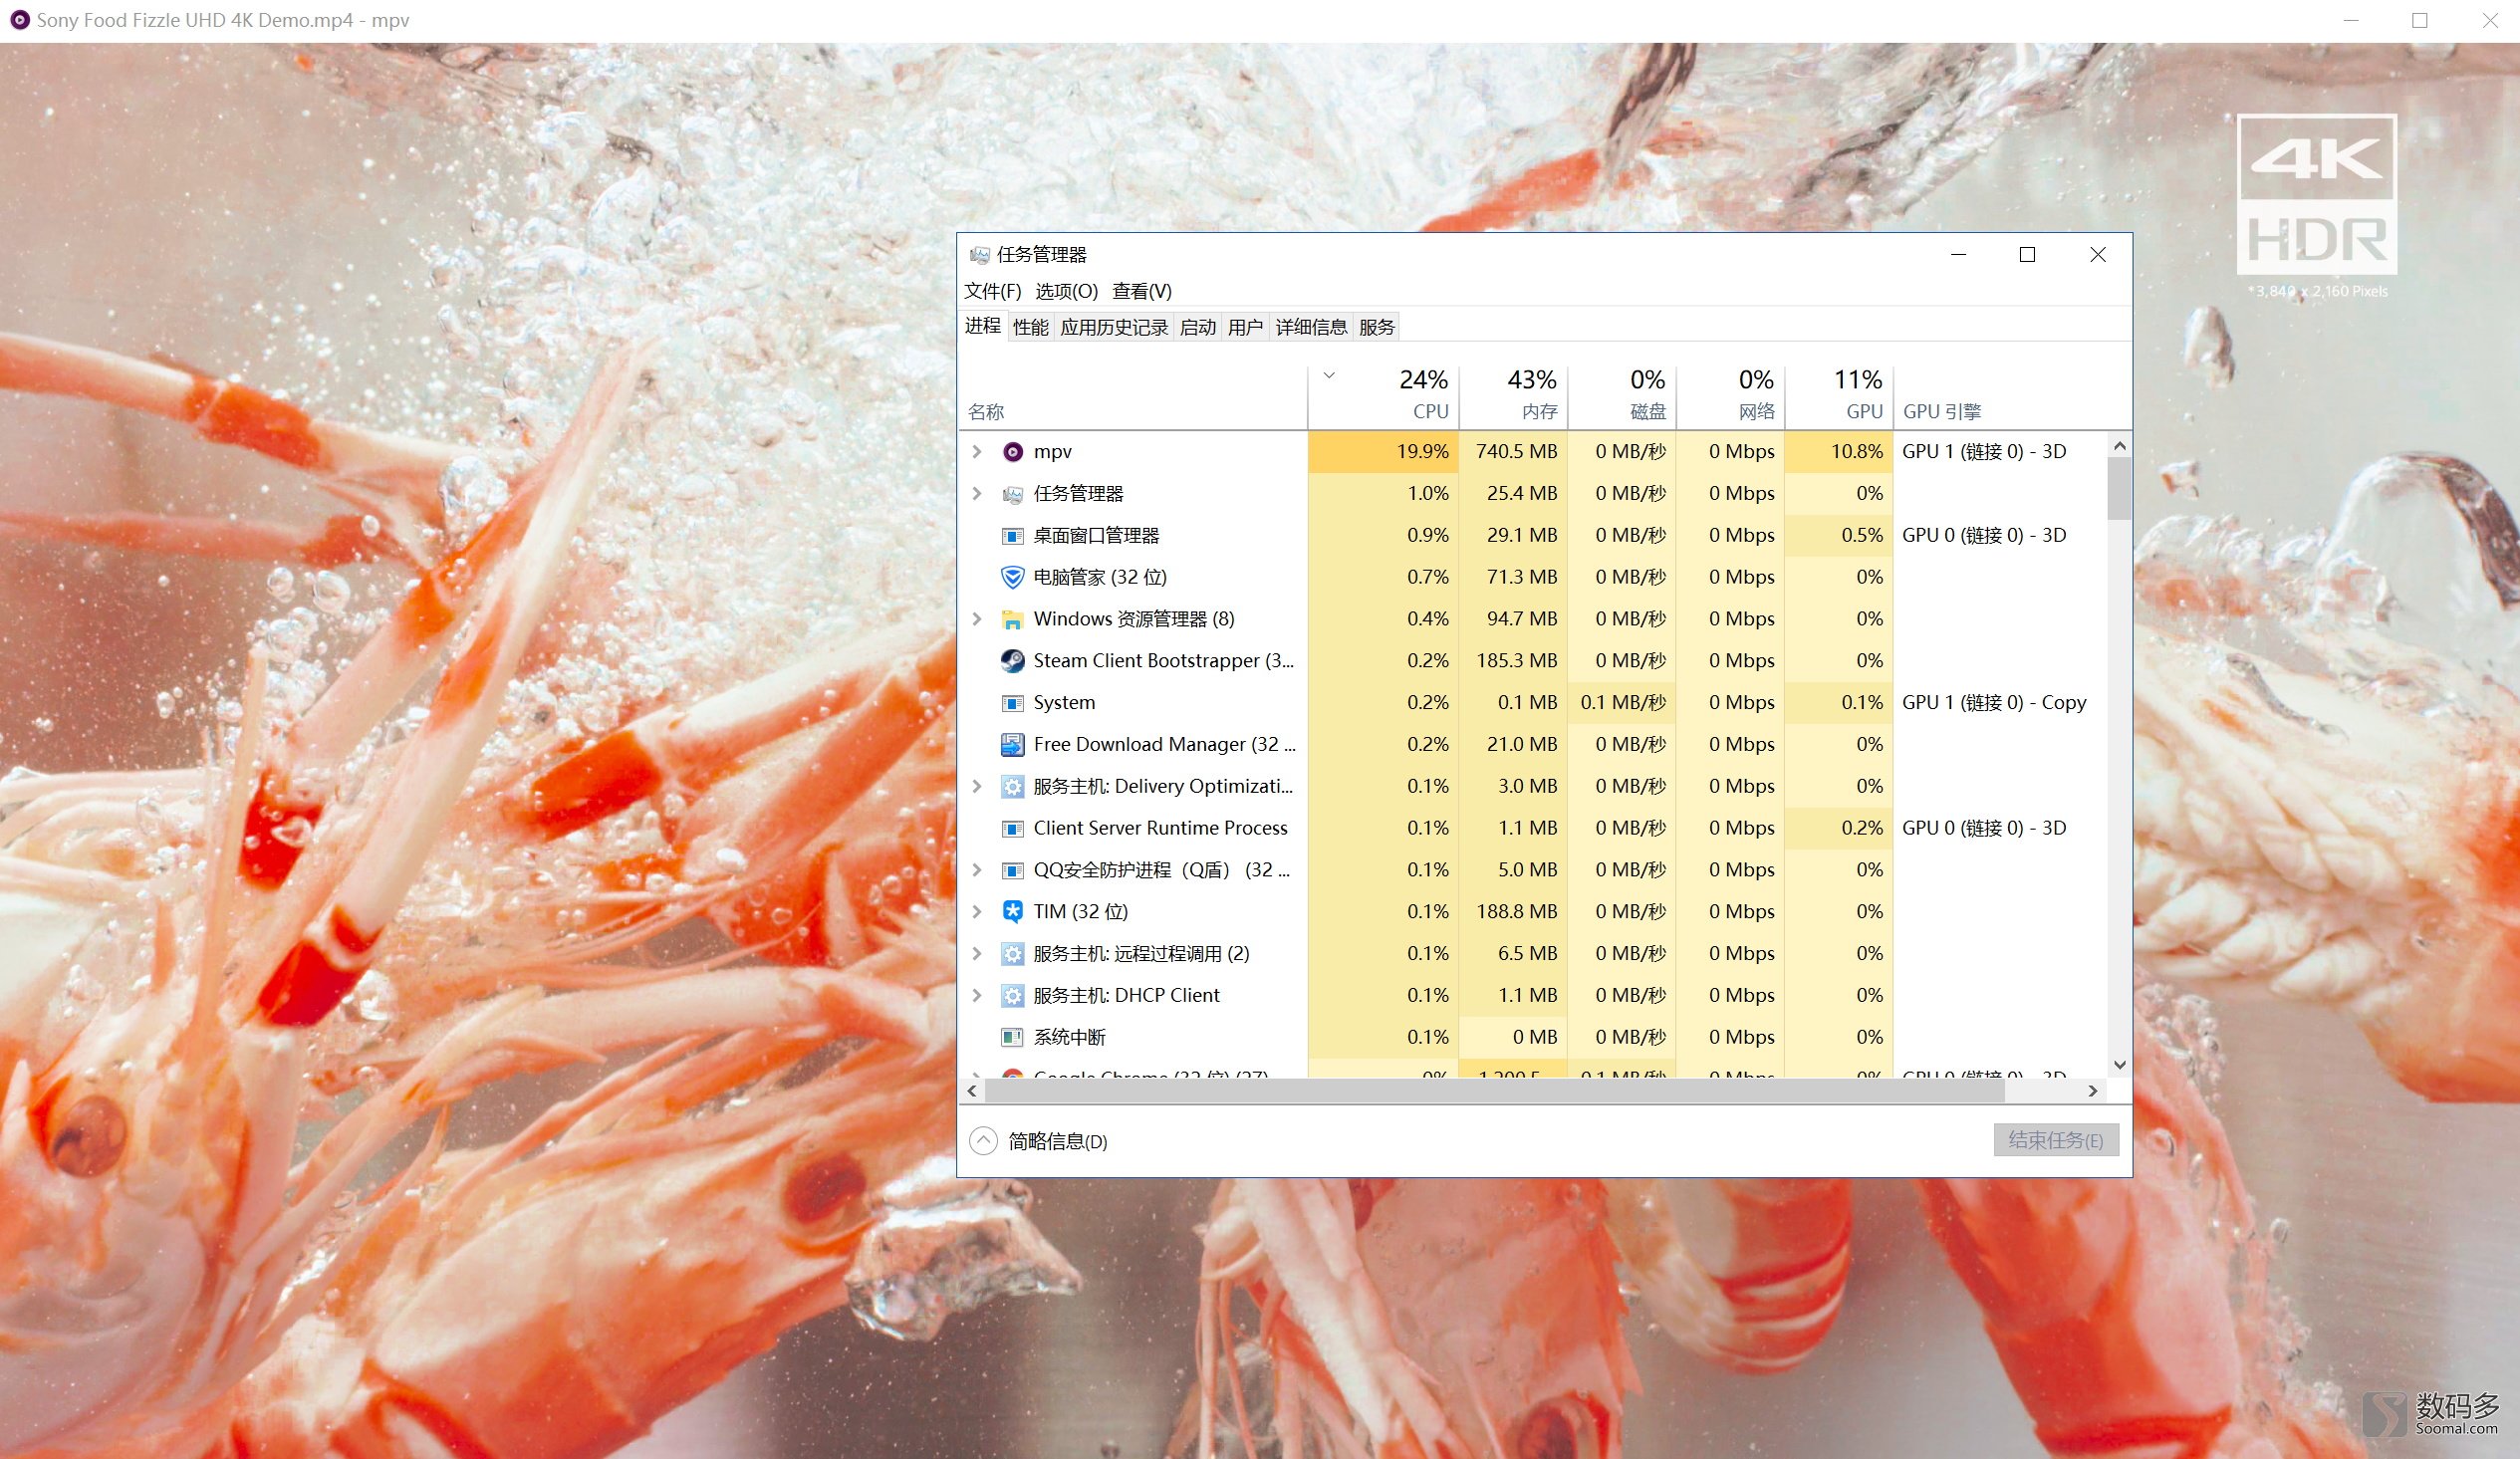Click the Steam Client Bootstrapper icon

[x=1012, y=661]
